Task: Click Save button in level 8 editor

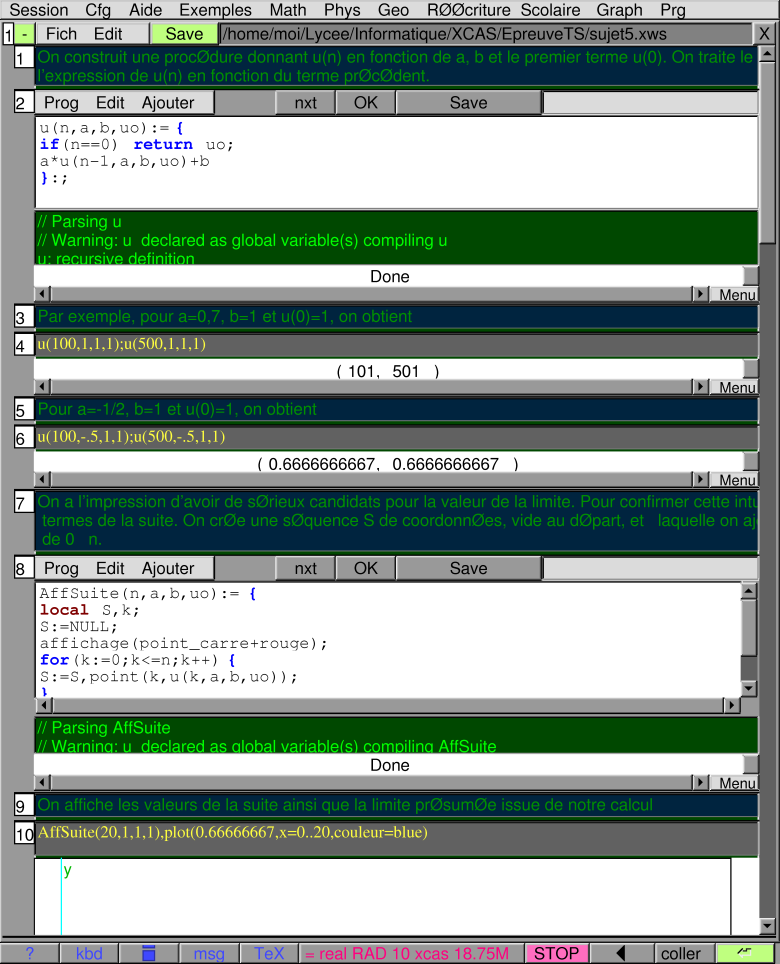Action: [x=468, y=568]
